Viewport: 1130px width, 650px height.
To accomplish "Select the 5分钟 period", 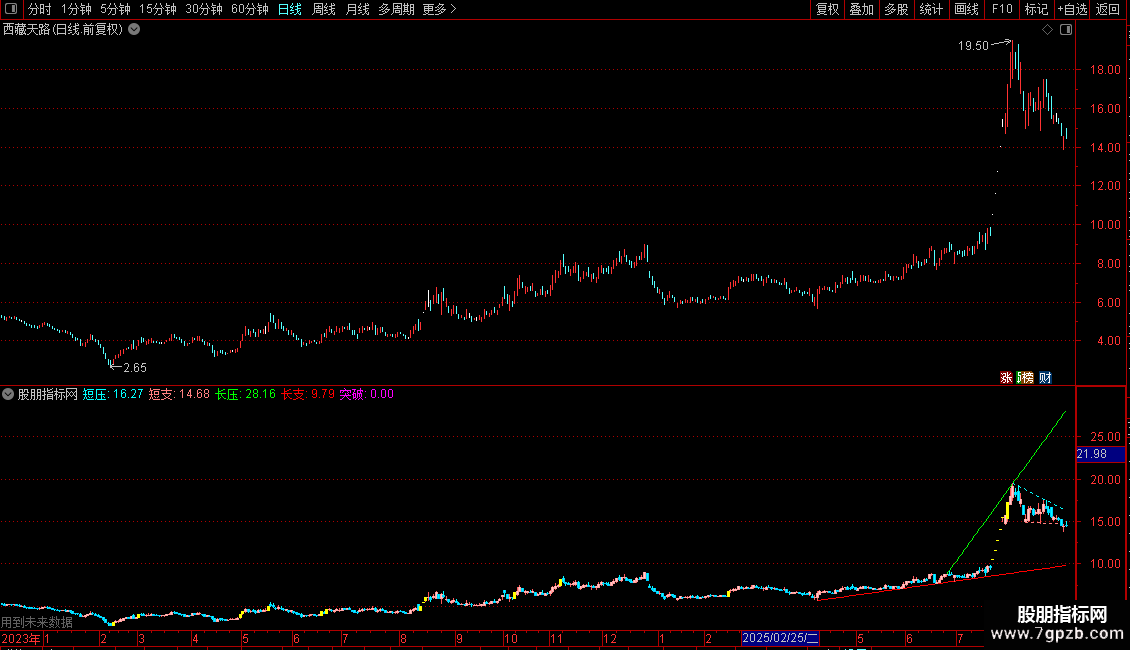I will click(x=115, y=9).
